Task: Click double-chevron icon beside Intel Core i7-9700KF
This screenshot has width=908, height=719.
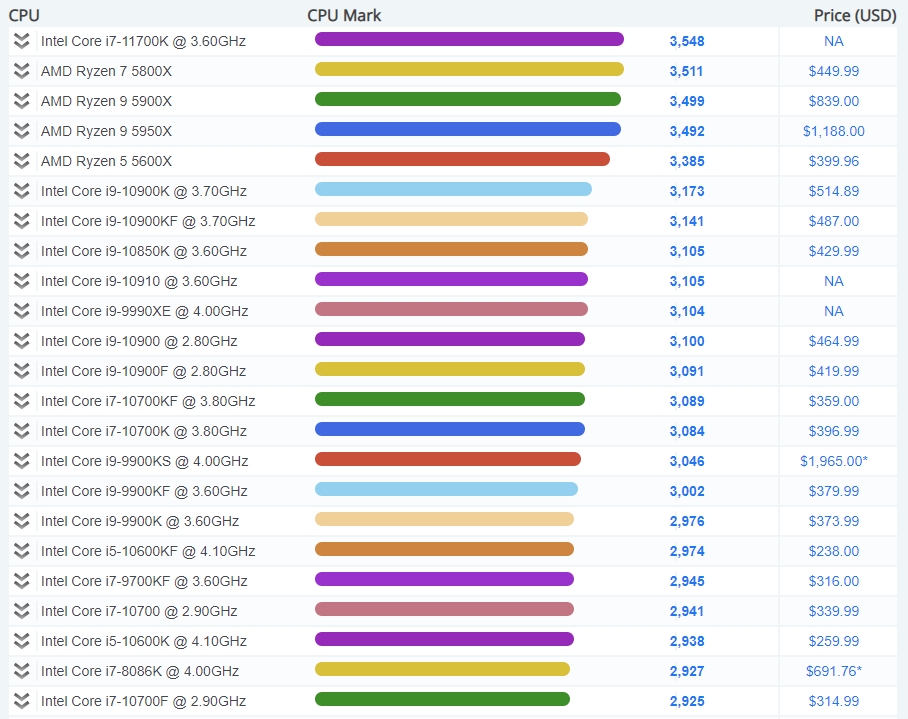Action: tap(21, 581)
